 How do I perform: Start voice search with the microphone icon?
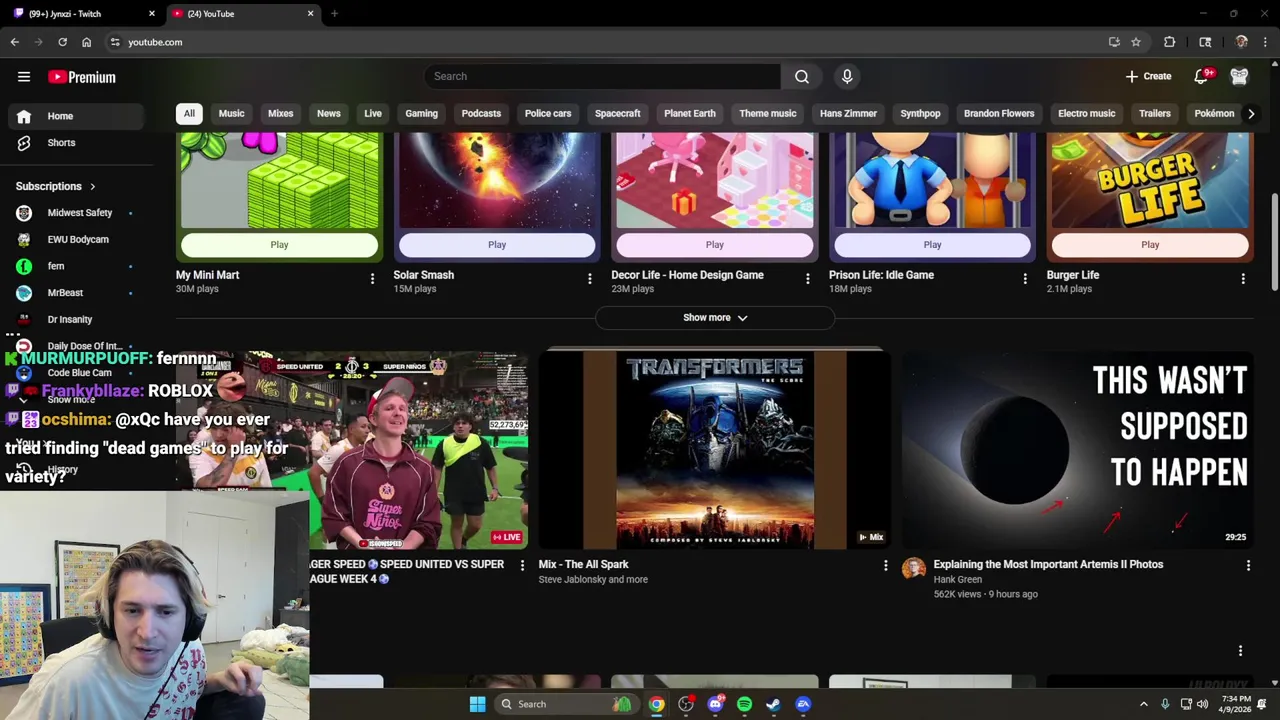847,76
